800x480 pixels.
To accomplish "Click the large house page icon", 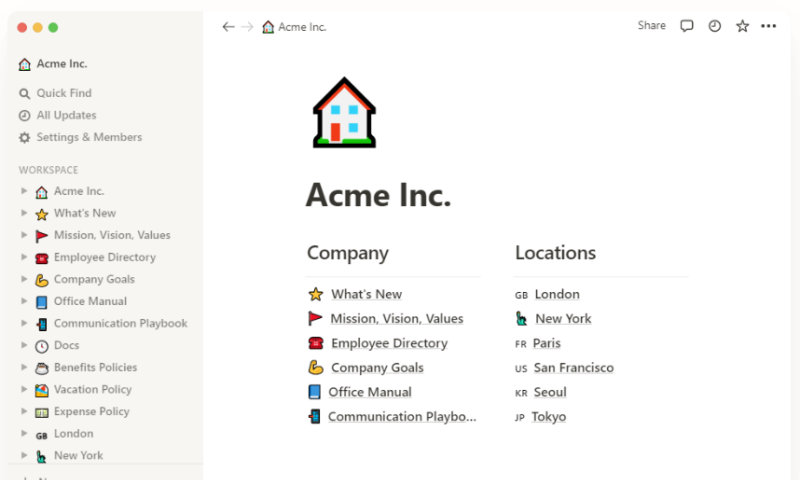I will click(x=344, y=113).
